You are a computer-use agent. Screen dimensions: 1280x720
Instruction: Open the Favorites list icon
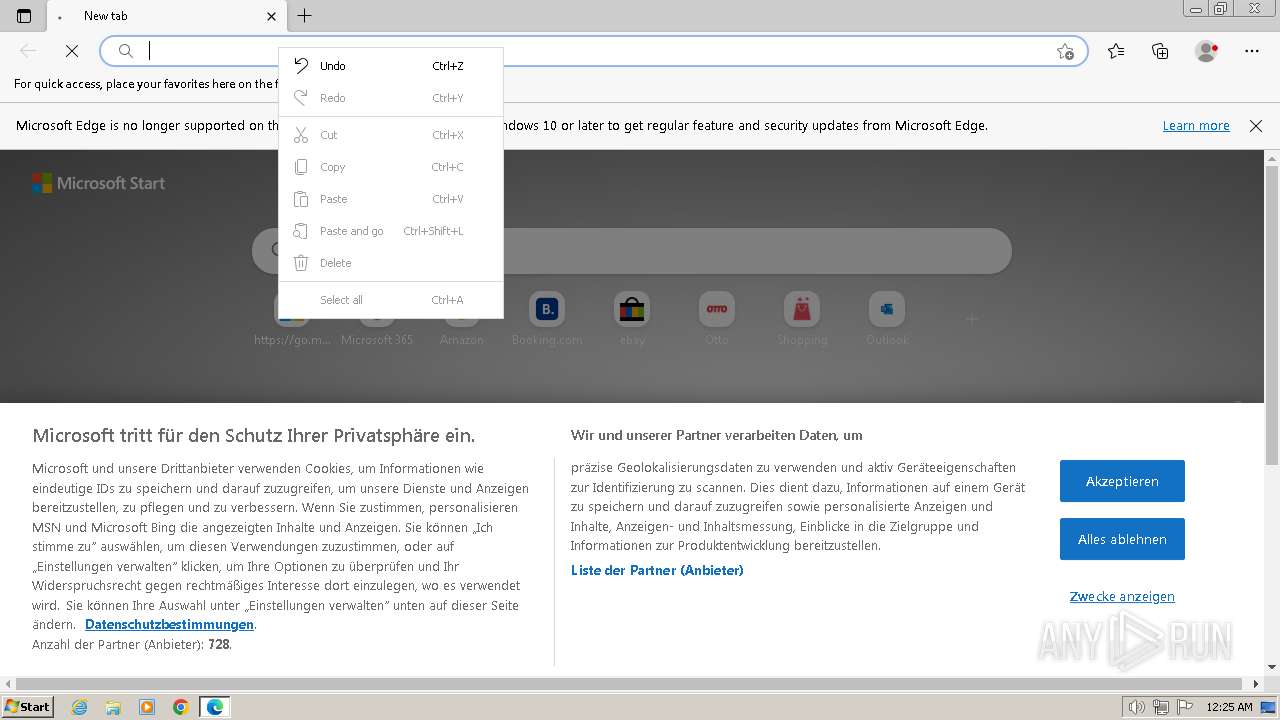click(x=1116, y=51)
